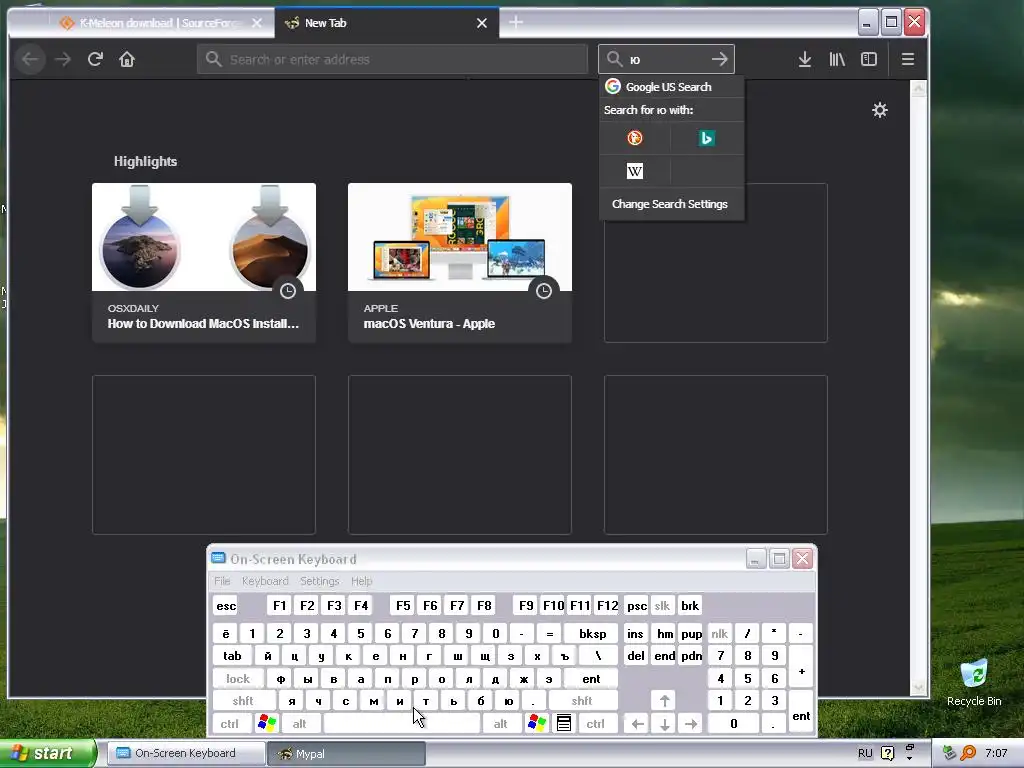The image size is (1024, 768).
Task: Toggle the right alt key
Action: pos(500,723)
